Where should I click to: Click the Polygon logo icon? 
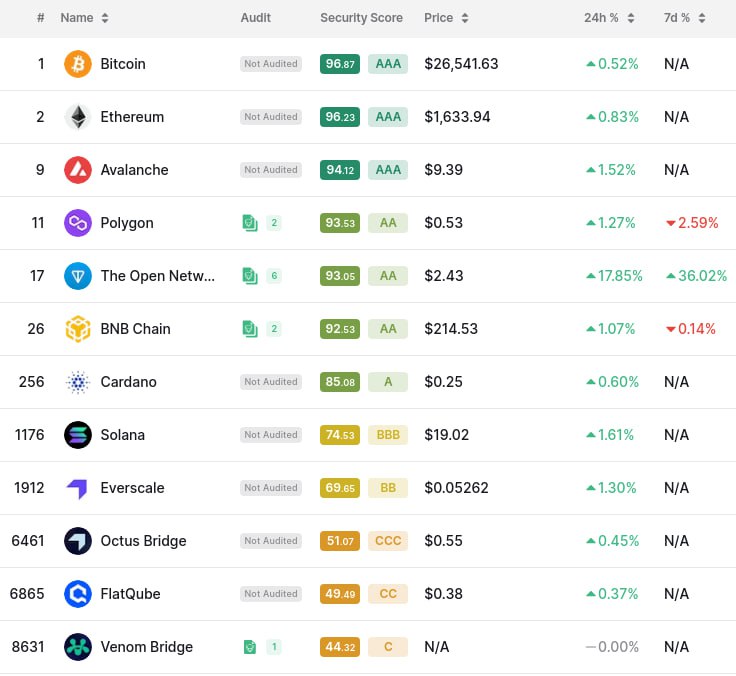[77, 223]
